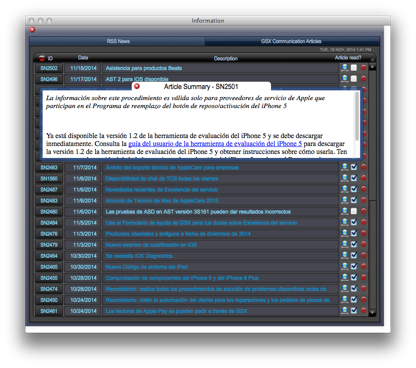Click the Article Summary popup scrollbar thumb

click(357, 116)
